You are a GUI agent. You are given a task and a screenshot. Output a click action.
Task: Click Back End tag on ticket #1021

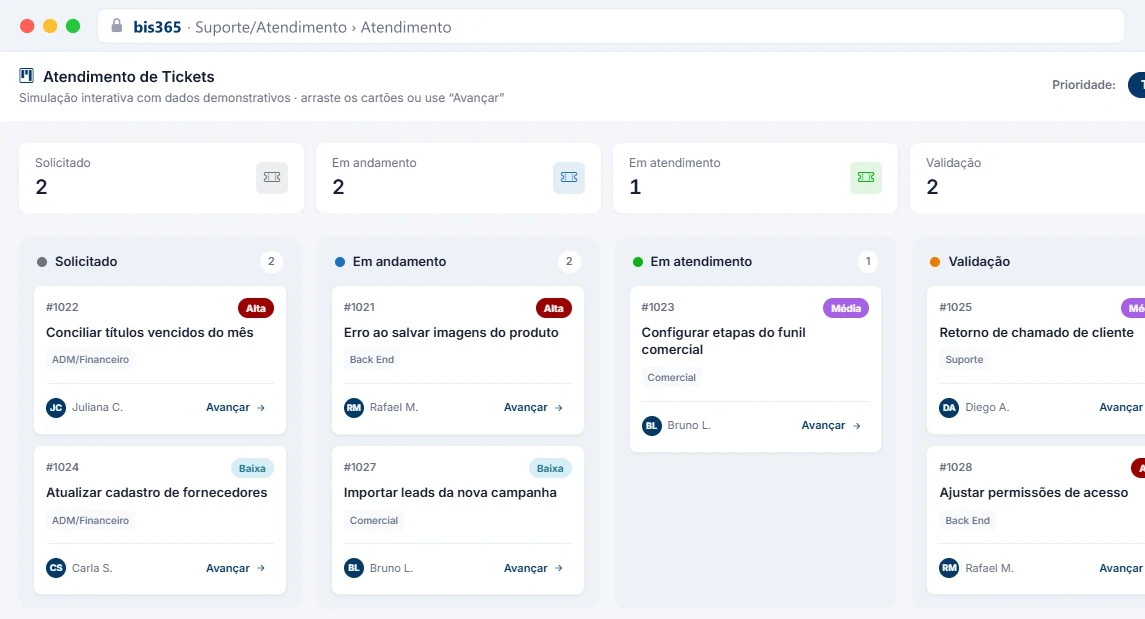point(372,360)
